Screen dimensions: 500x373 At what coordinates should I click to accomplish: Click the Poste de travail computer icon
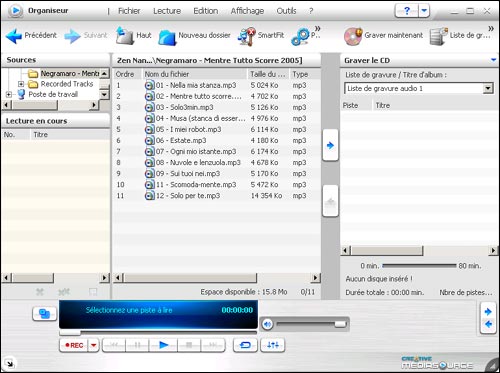coord(21,94)
